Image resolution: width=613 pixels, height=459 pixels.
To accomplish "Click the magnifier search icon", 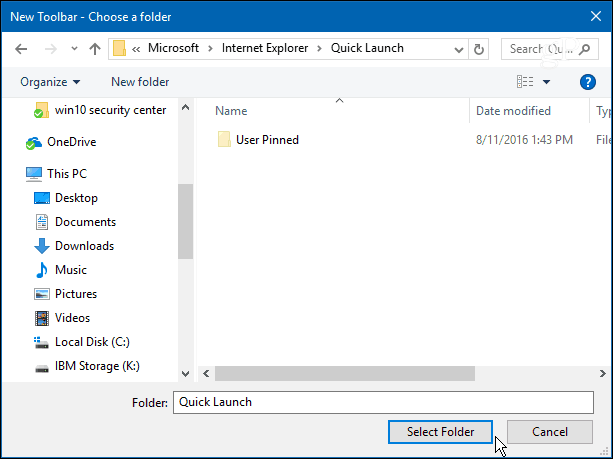I will (x=584, y=49).
